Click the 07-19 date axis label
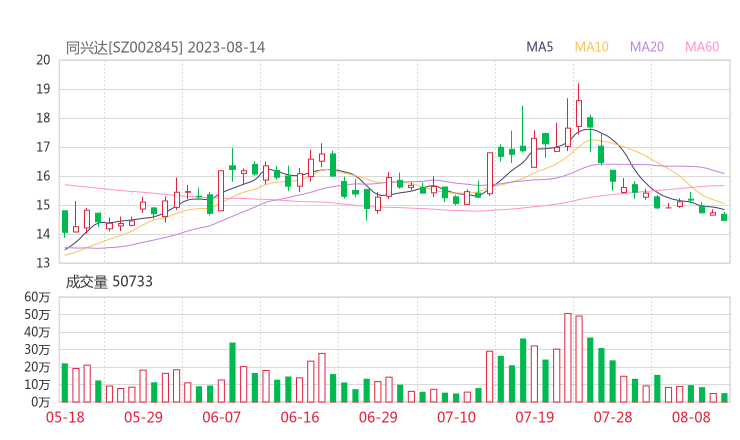The width and height of the screenshot is (740, 440). (x=534, y=417)
